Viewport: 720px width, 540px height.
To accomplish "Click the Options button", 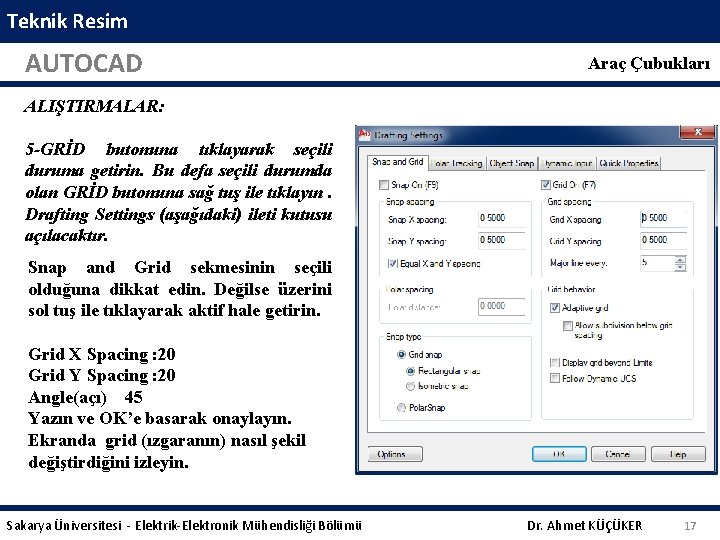I will pyautogui.click(x=395, y=454).
